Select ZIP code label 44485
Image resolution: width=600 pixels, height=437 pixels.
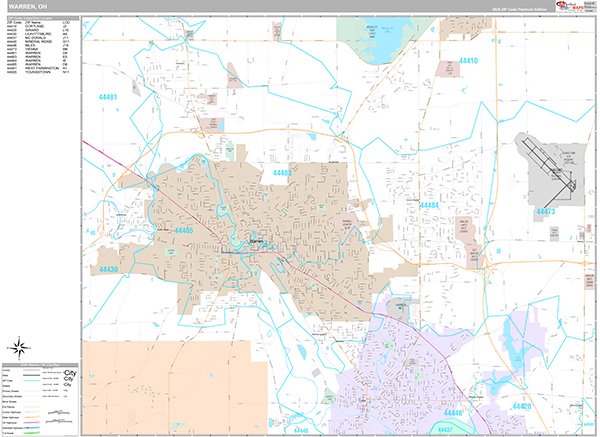click(183, 231)
